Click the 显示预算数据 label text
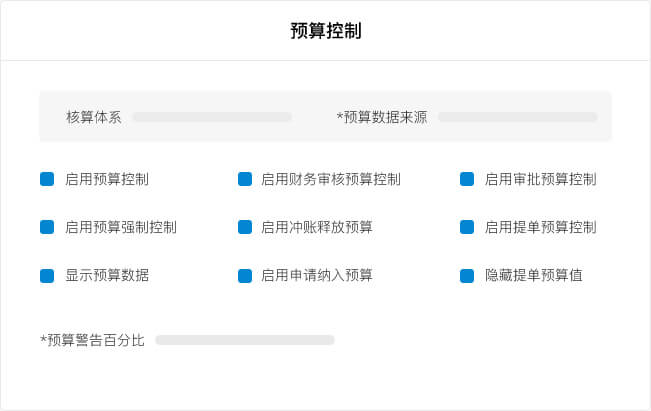The width and height of the screenshot is (651, 411). 107,276
